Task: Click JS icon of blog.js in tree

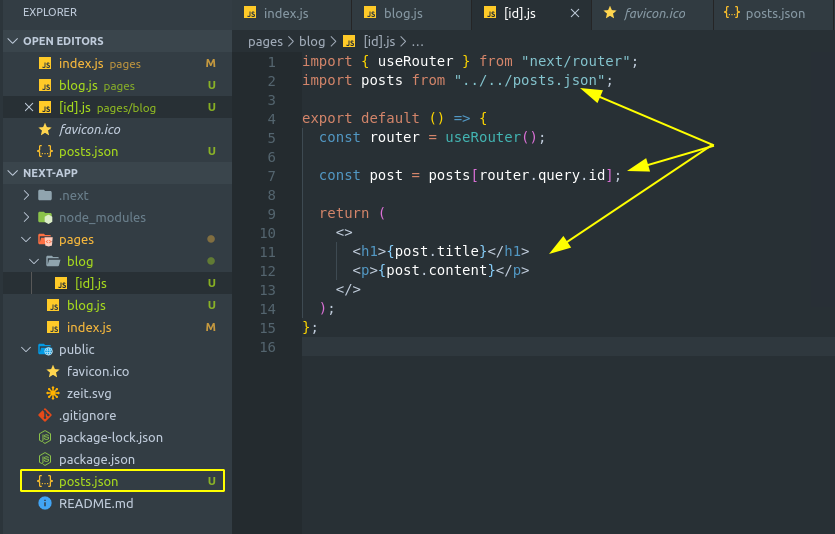Action: click(53, 305)
